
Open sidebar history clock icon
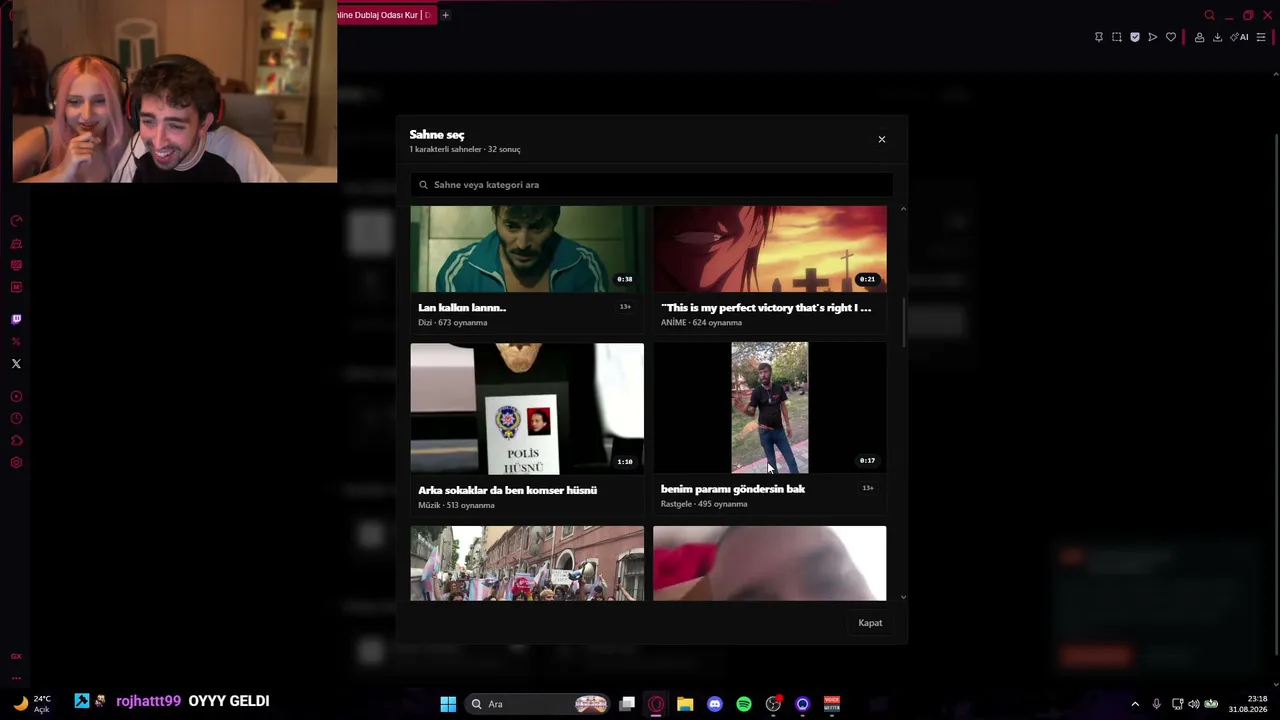click(x=16, y=419)
